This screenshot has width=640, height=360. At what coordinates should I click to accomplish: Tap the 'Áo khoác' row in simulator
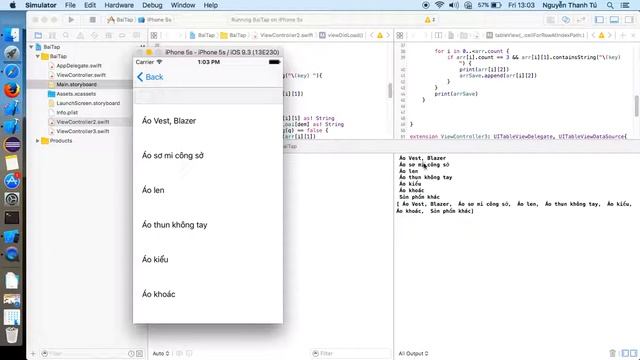coord(208,294)
